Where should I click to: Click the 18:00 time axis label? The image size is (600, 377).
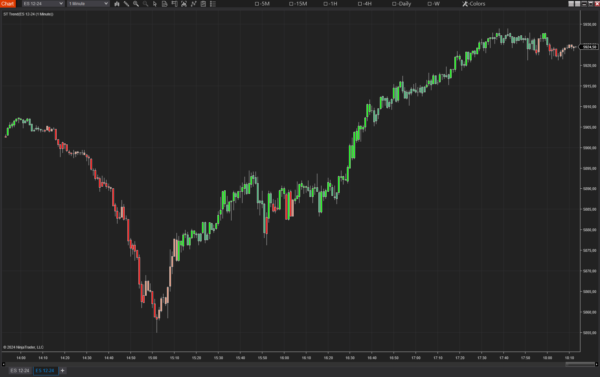pos(547,358)
